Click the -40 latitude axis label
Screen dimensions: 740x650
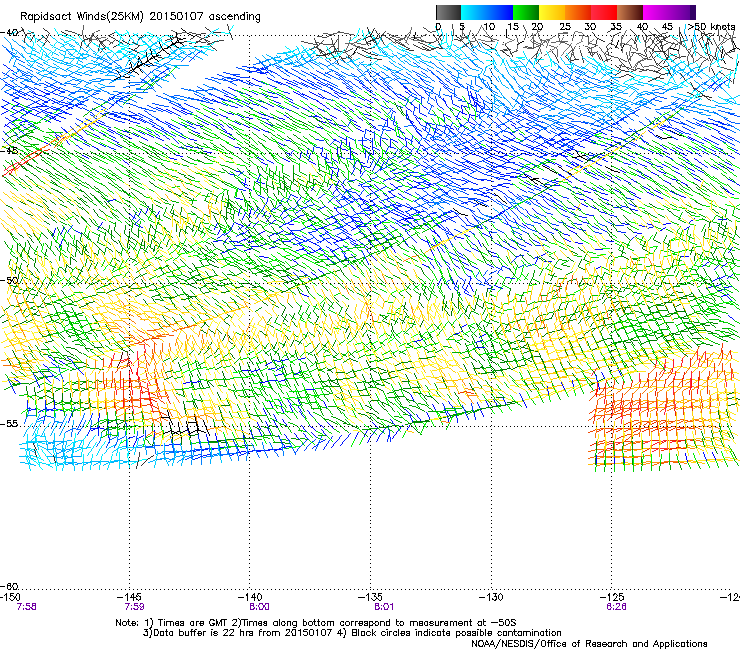click(x=9, y=33)
